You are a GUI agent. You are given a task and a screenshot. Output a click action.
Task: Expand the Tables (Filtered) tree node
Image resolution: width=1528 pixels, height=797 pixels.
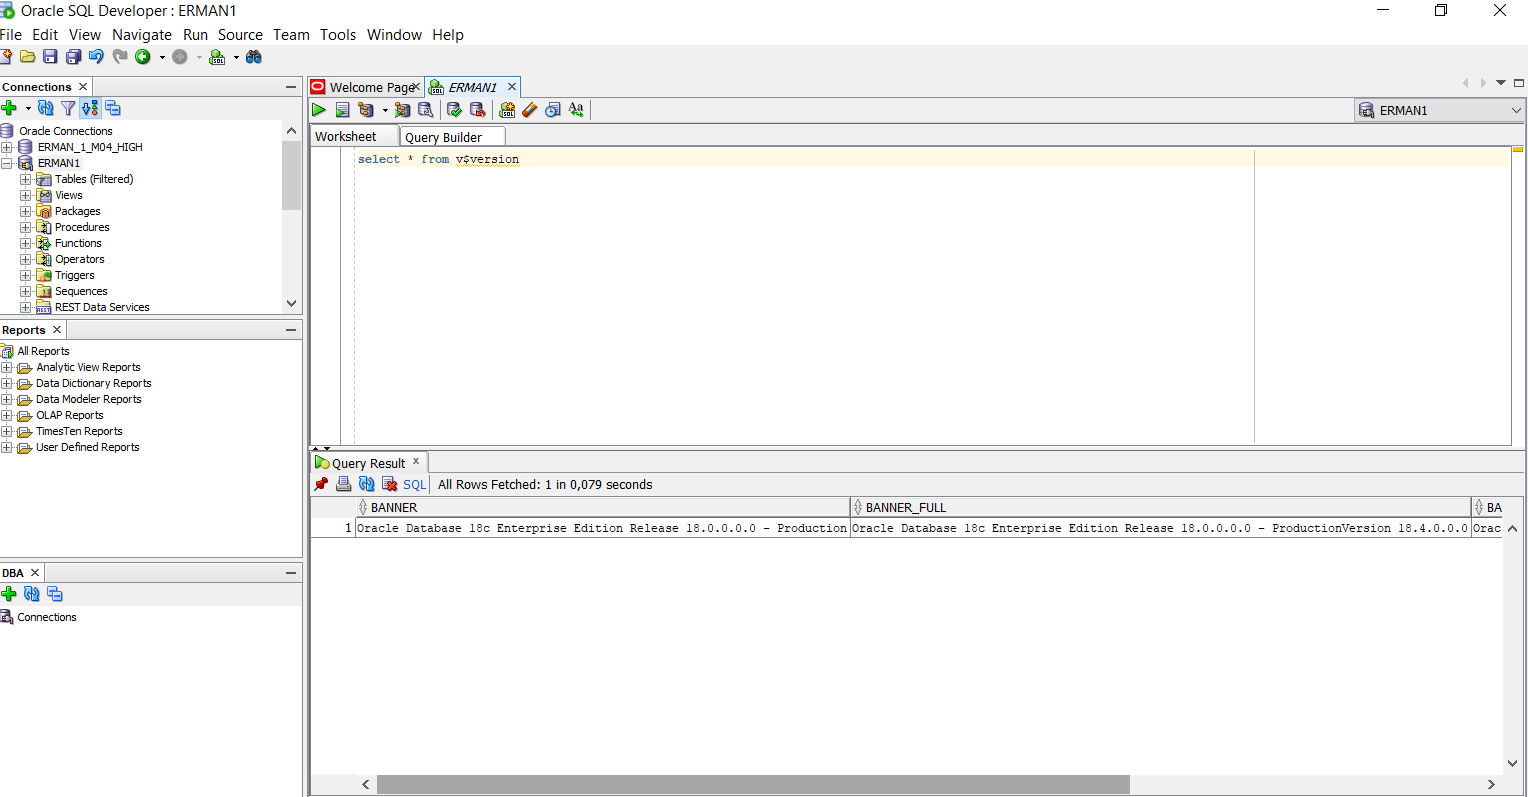23,179
